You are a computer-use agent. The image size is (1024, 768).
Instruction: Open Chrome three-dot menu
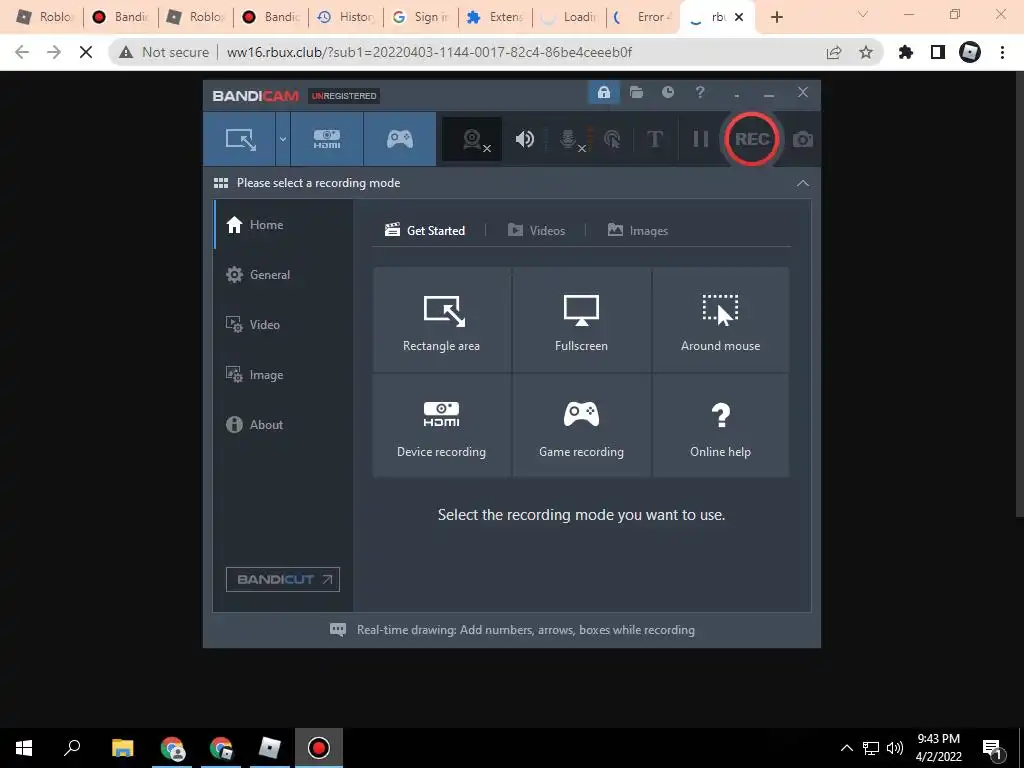tap(1002, 52)
